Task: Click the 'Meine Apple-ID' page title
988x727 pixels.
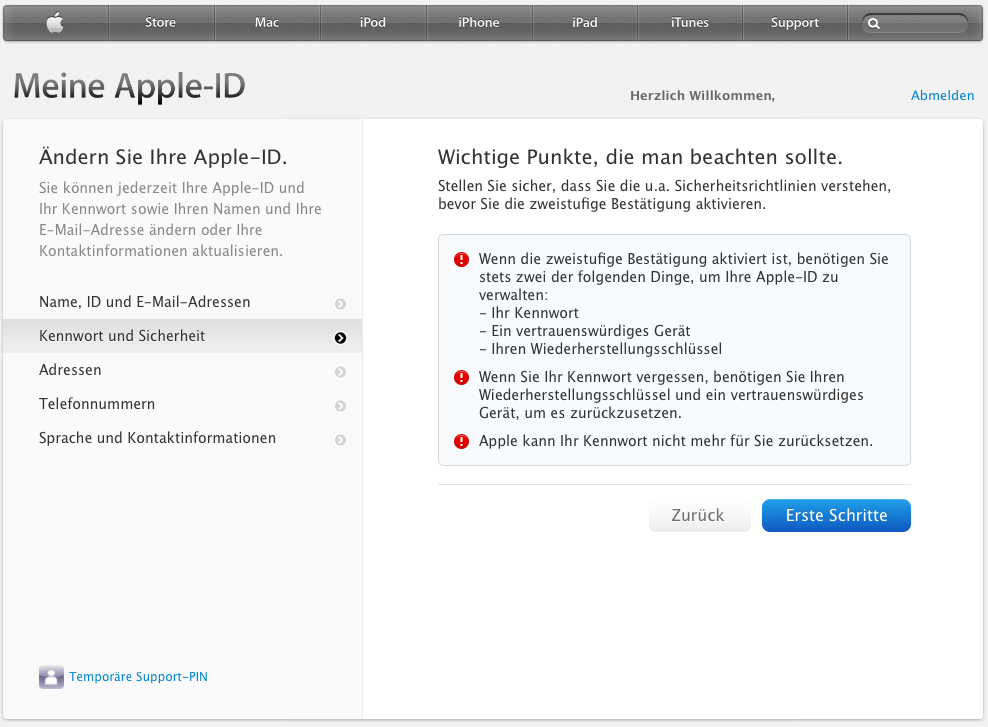Action: coord(129,86)
